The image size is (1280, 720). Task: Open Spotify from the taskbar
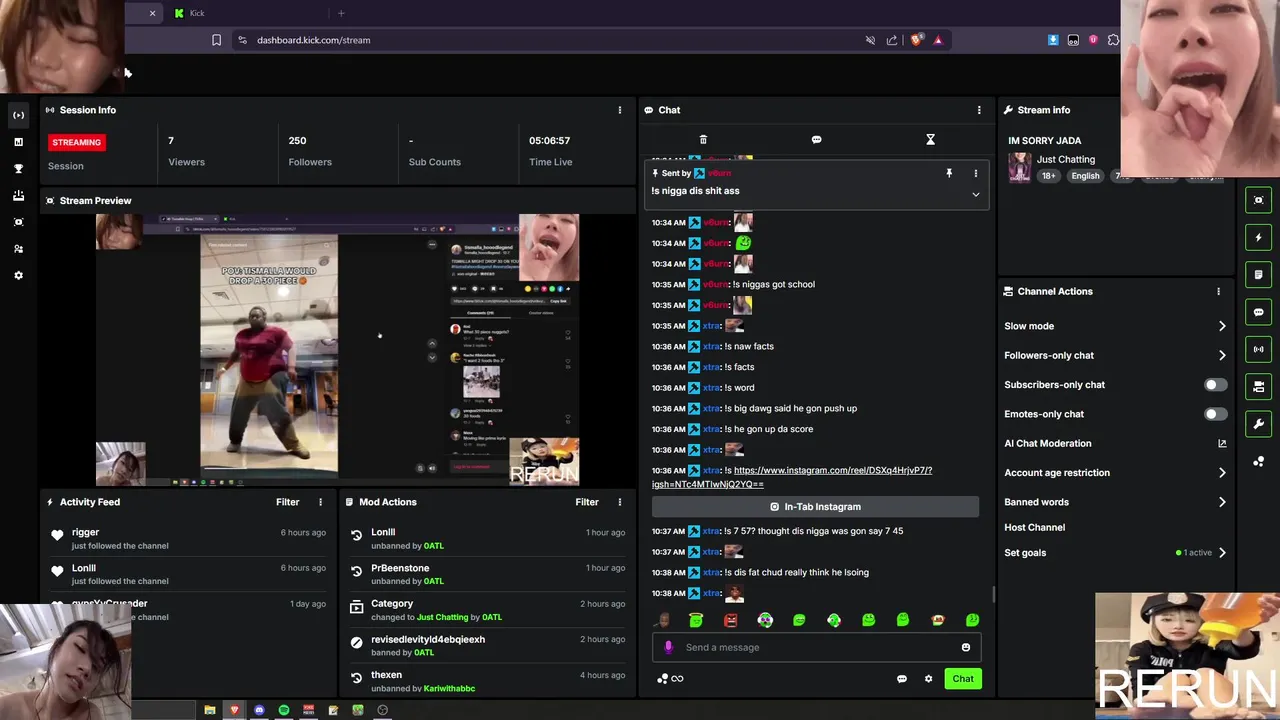pyautogui.click(x=284, y=710)
